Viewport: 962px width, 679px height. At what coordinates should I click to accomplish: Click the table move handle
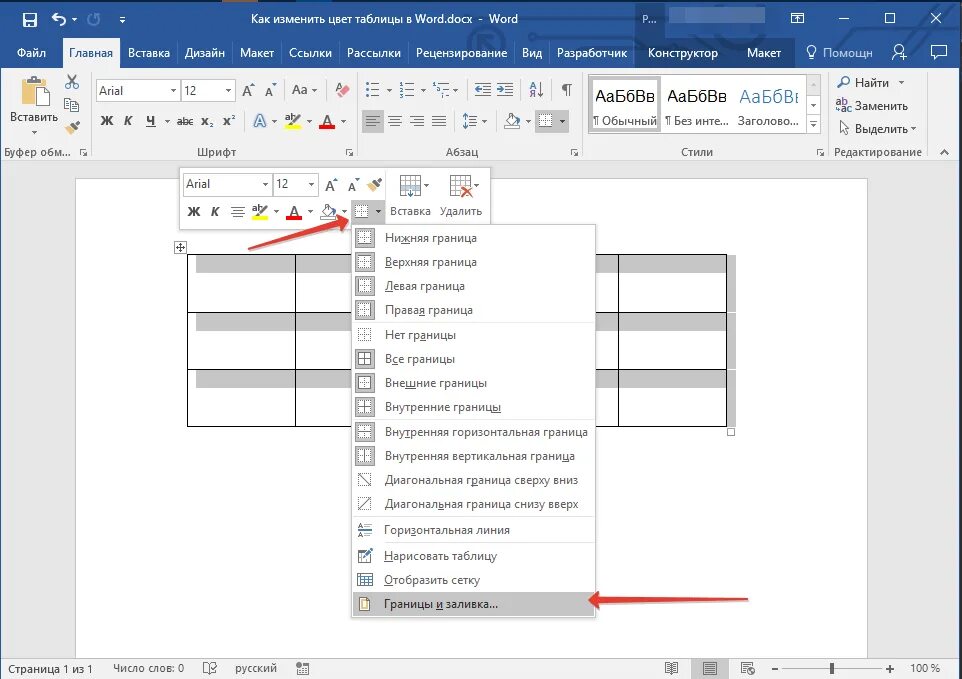coord(180,247)
